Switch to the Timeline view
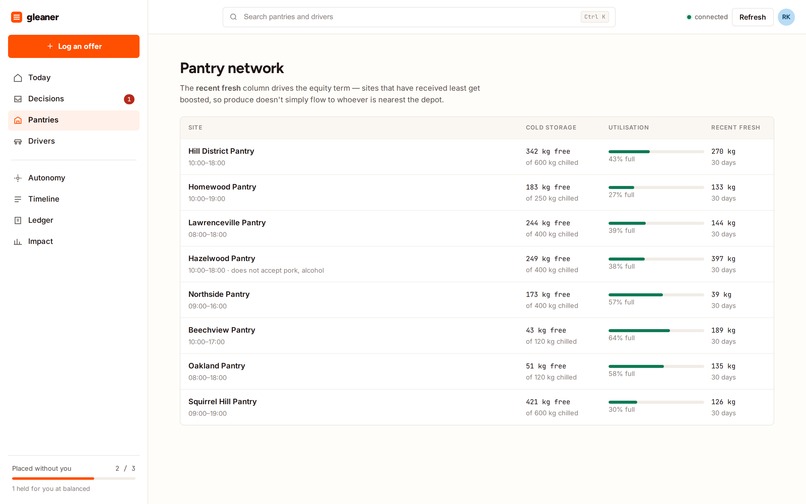Image resolution: width=806 pixels, height=504 pixels. click(x=74, y=199)
